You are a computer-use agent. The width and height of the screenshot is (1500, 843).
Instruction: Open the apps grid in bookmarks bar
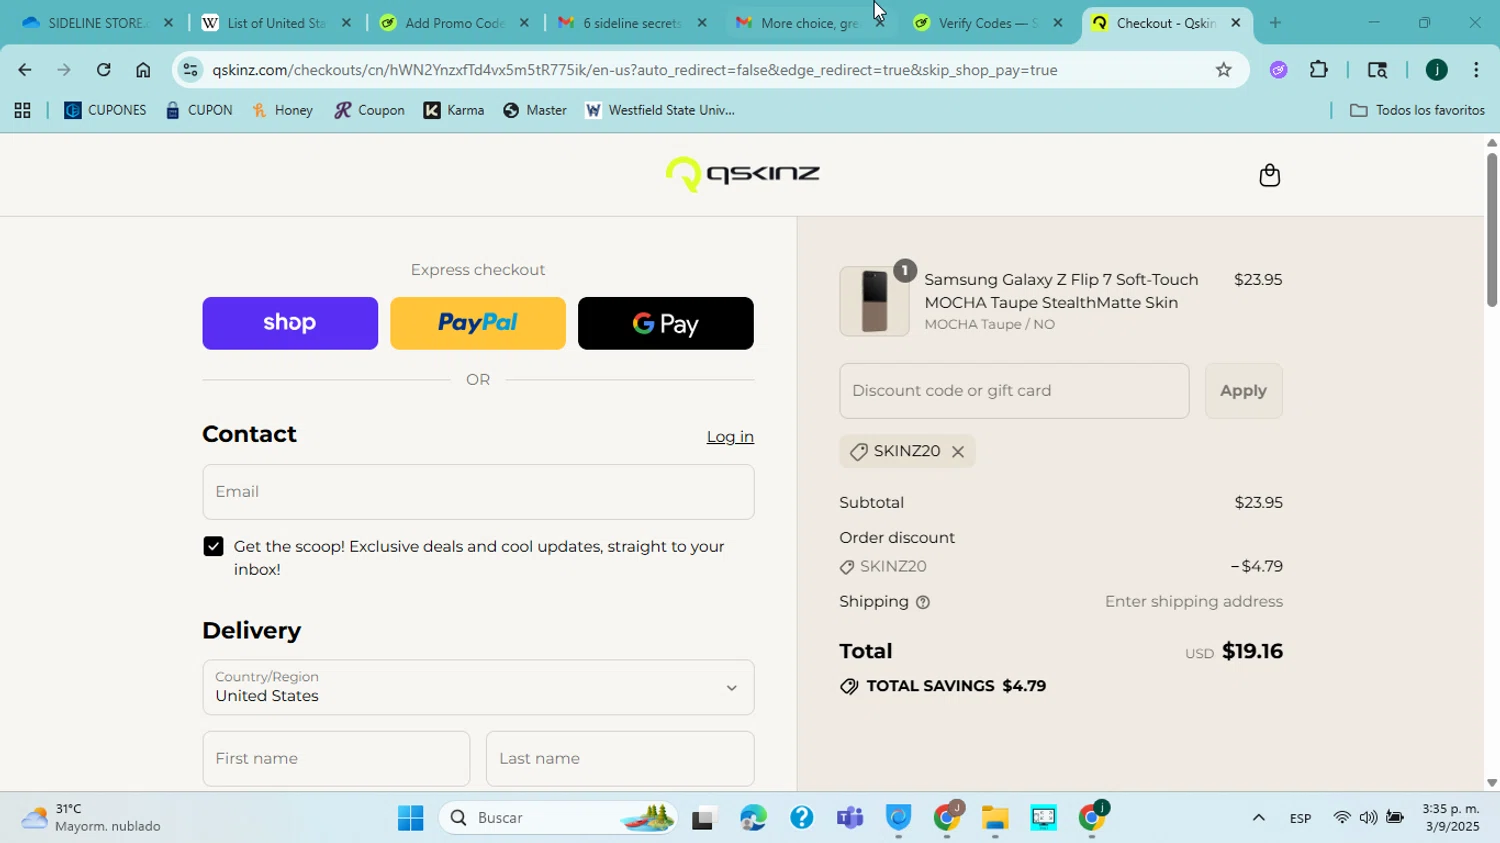pyautogui.click(x=22, y=111)
